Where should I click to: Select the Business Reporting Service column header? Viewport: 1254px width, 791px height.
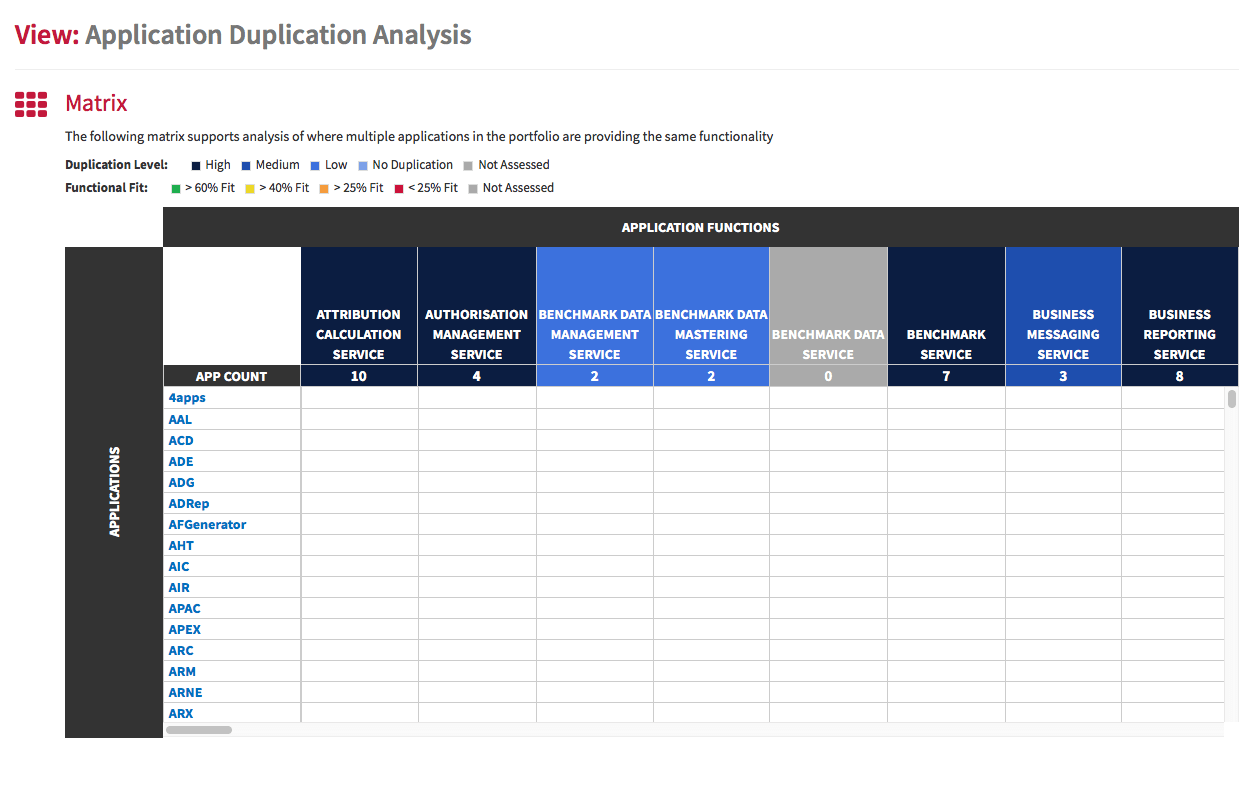click(1180, 306)
